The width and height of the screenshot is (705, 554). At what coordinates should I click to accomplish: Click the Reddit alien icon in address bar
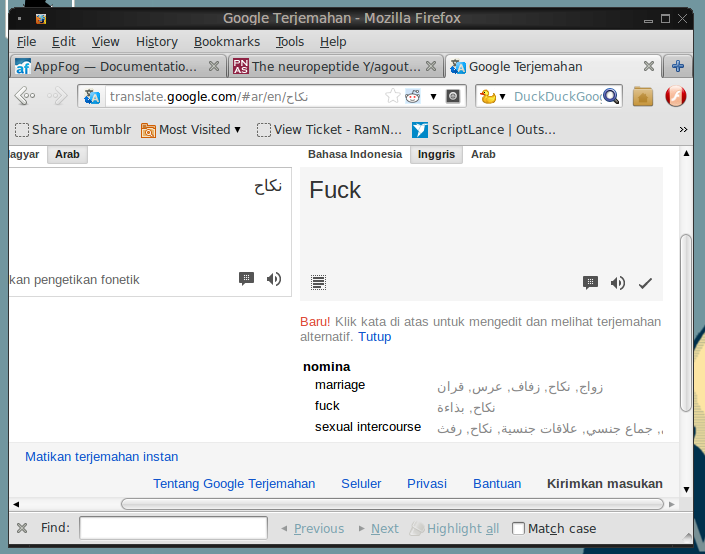click(x=413, y=96)
